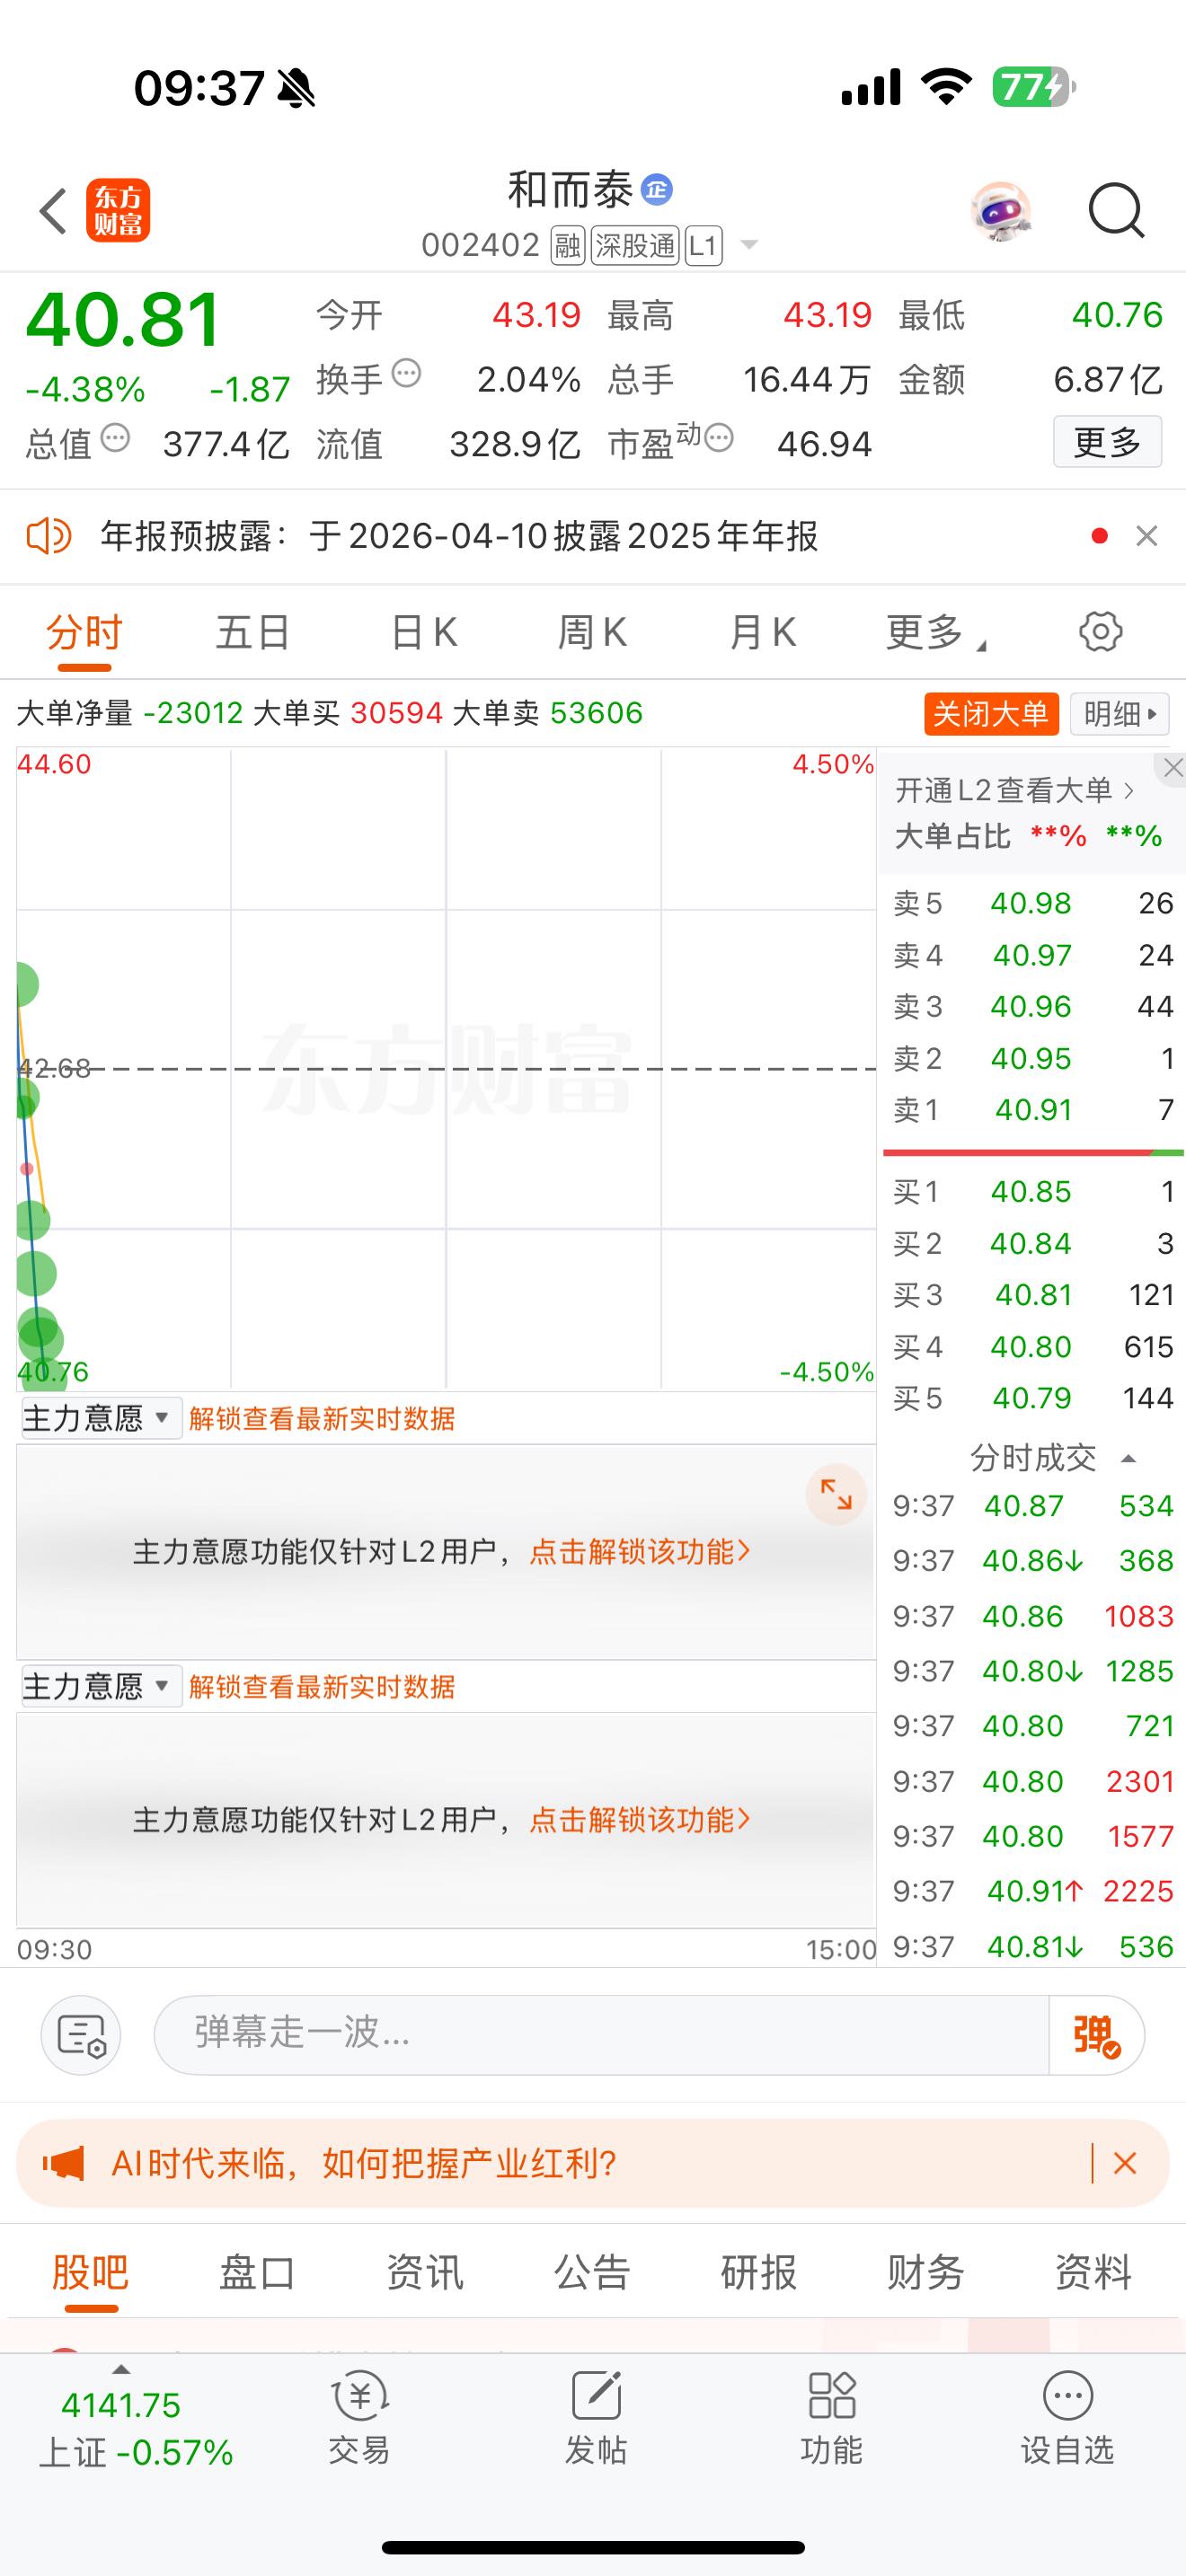
Task: Open the AI robot assistant icon
Action: coord(1001,211)
